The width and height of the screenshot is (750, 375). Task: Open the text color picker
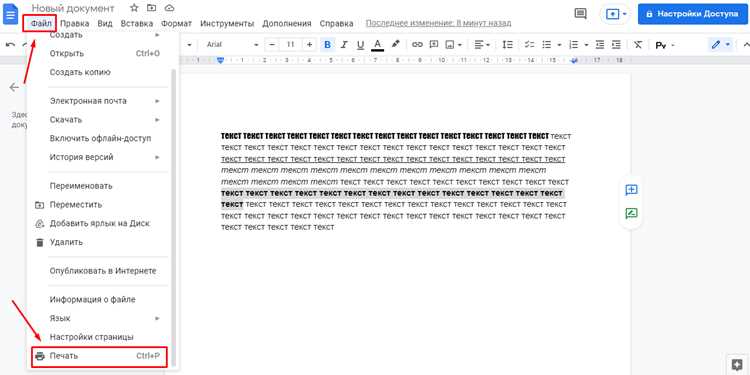point(377,44)
